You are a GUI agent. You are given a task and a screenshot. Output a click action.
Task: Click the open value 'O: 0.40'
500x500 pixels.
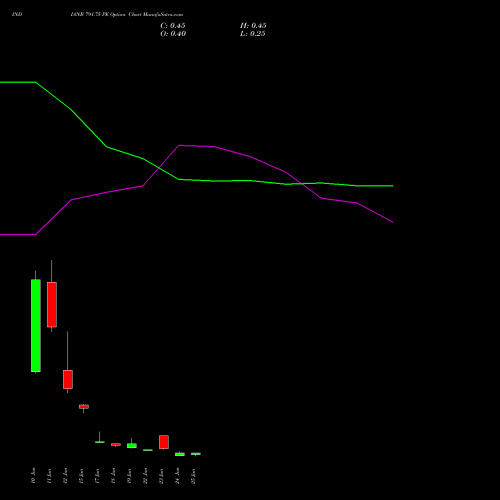[173, 34]
